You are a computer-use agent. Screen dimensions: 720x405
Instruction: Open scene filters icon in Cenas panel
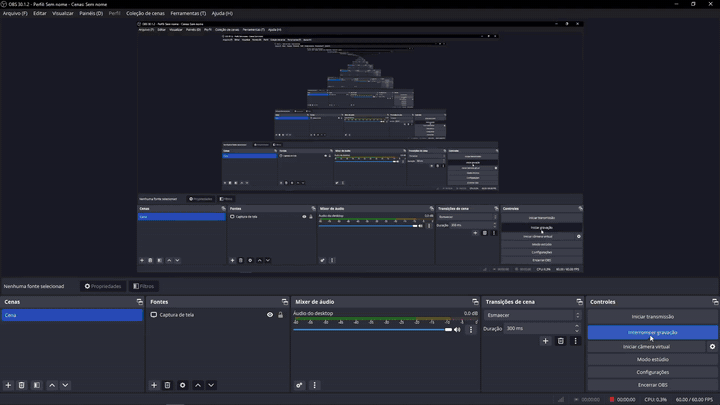[37, 385]
